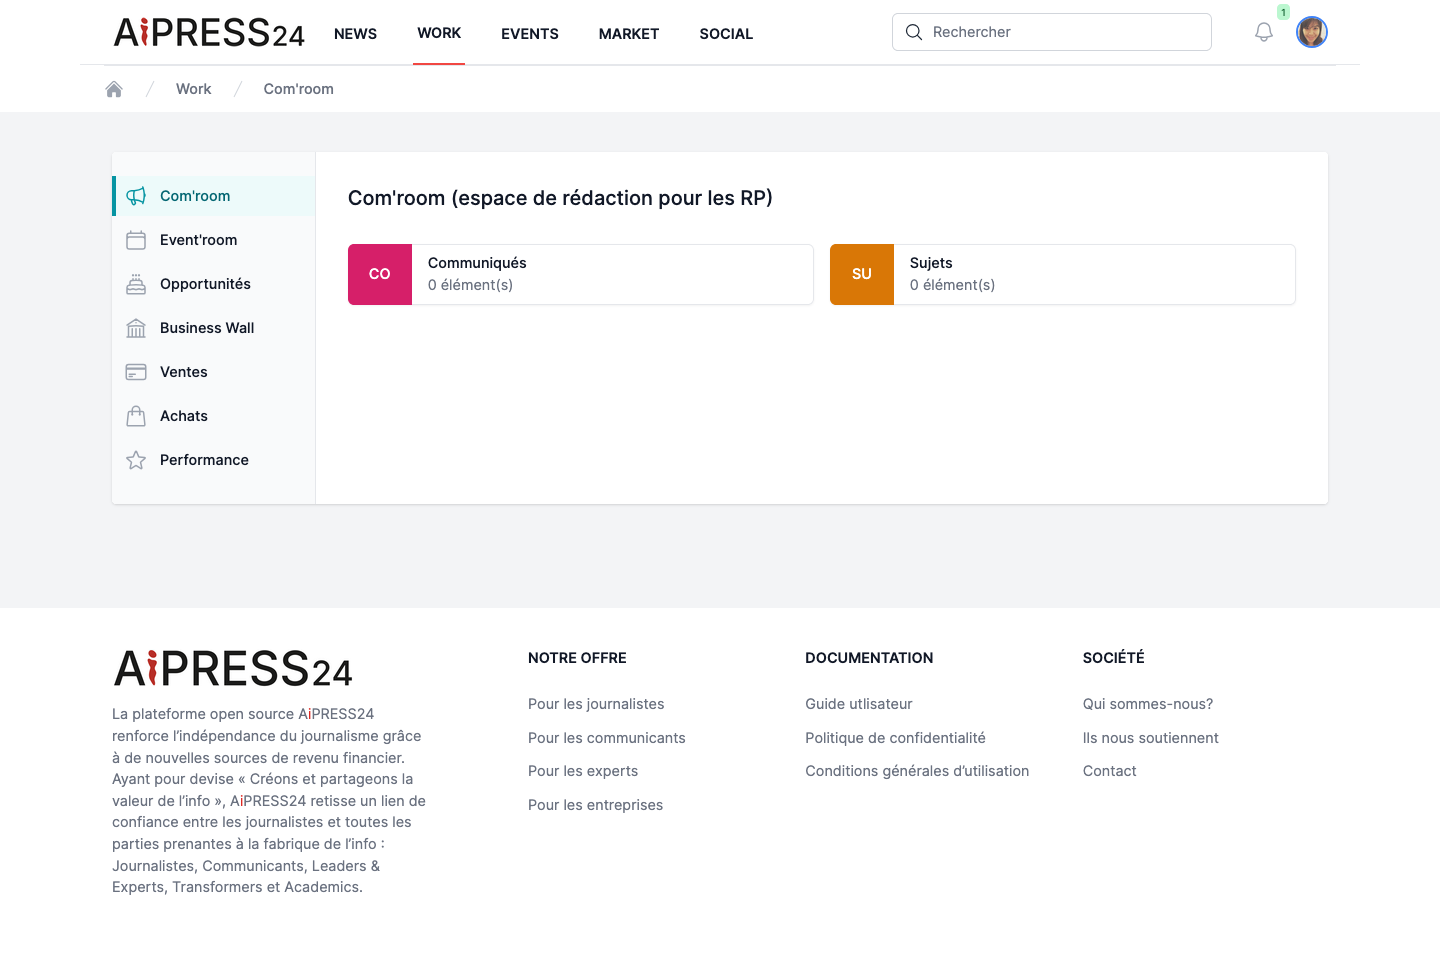
Task: Select the Performance star icon
Action: click(136, 460)
